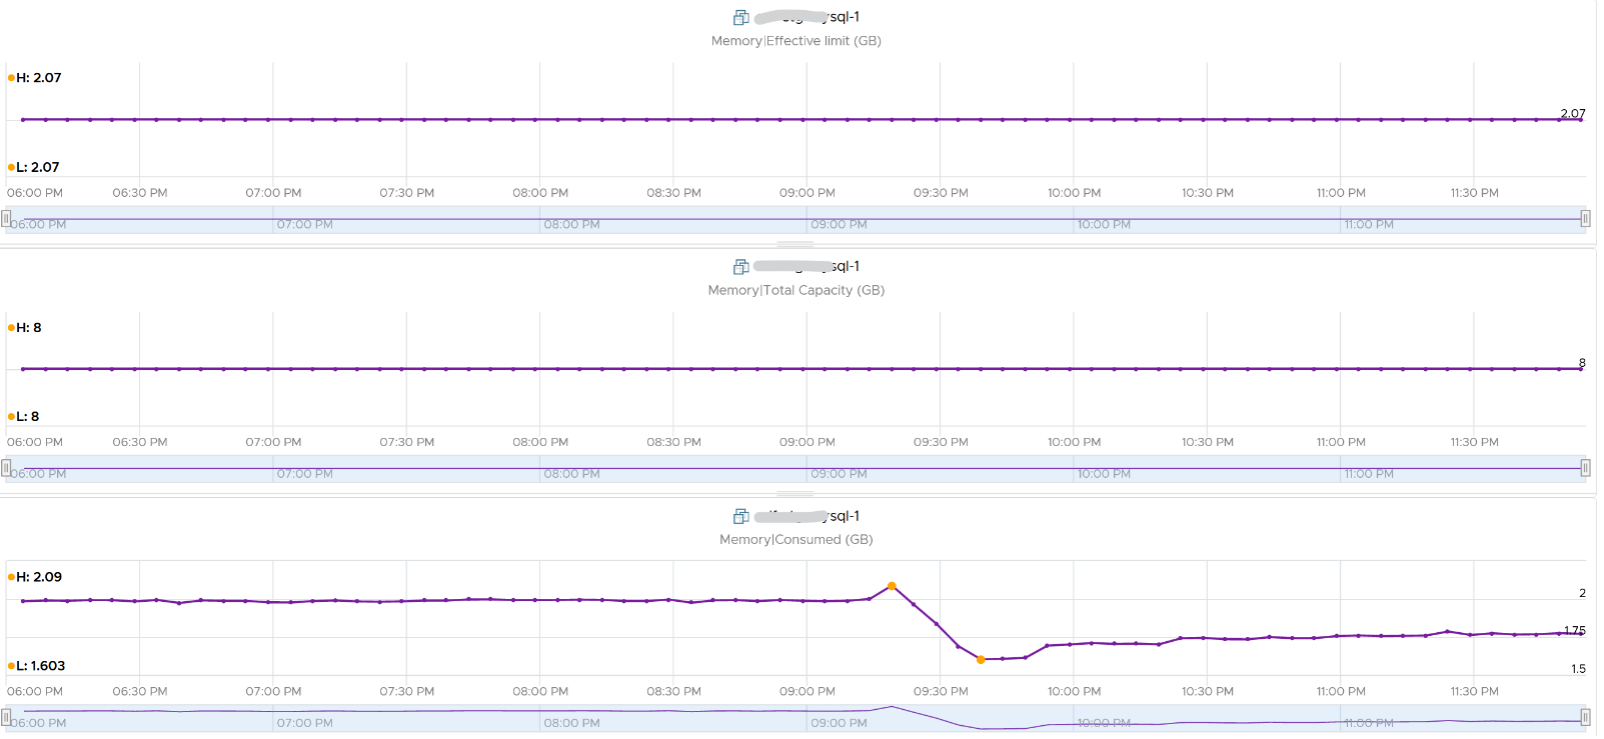Click the left range handle of the Effective limit slider
The image size is (1604, 739).
[x=6, y=218]
